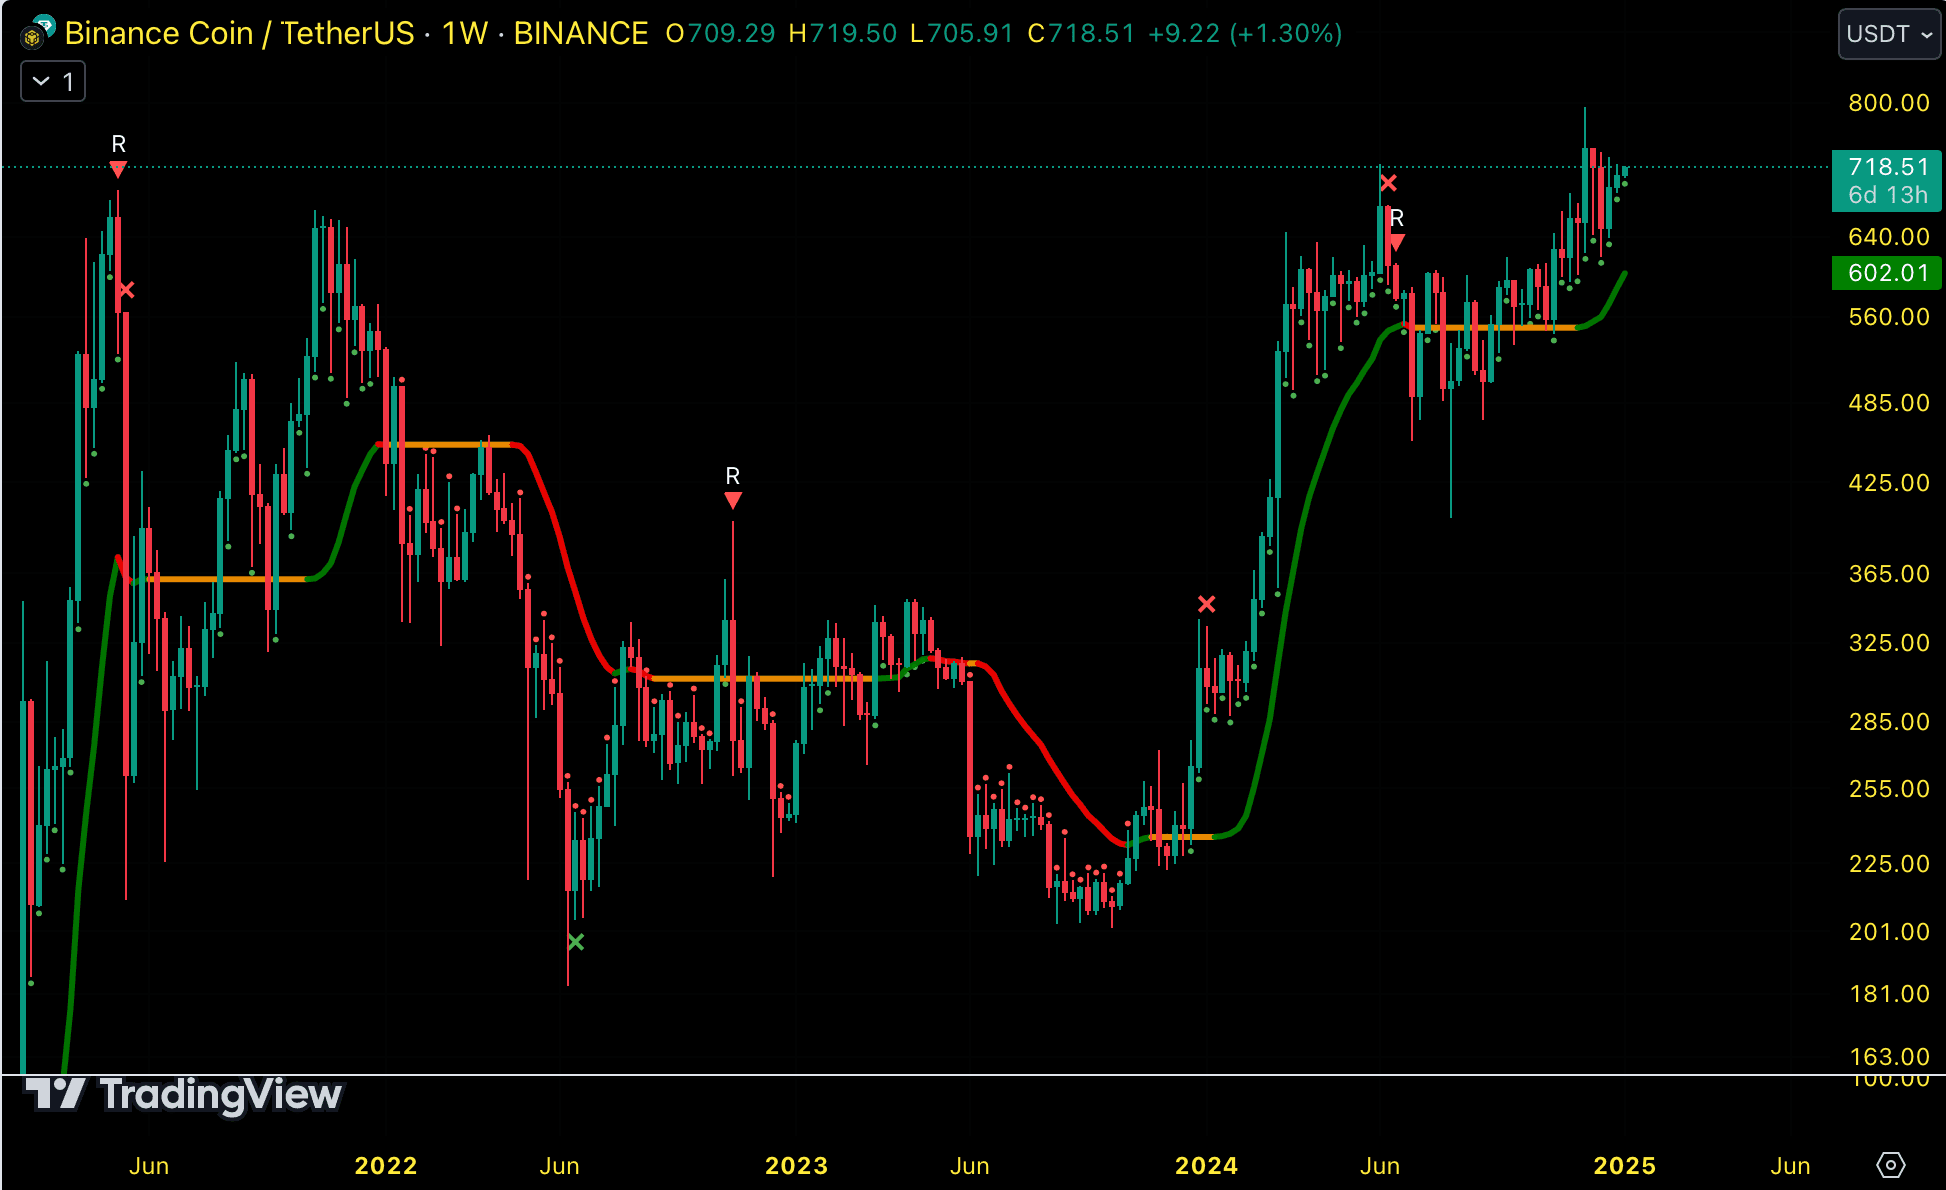
Task: Click the red X marker at June 2024 high
Action: tap(1388, 183)
